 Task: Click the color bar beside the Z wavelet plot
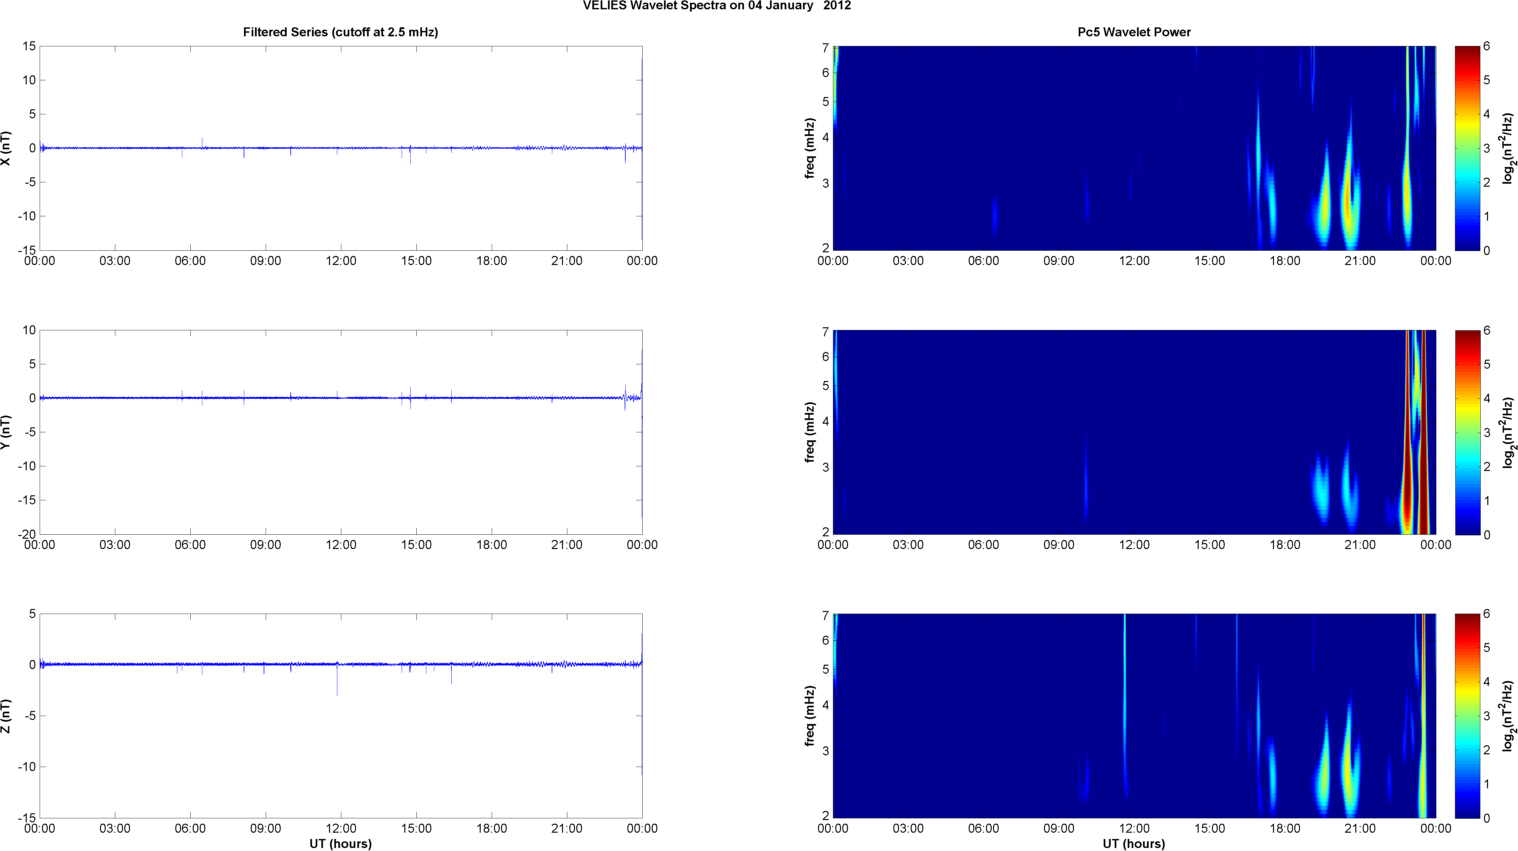coord(1467,716)
